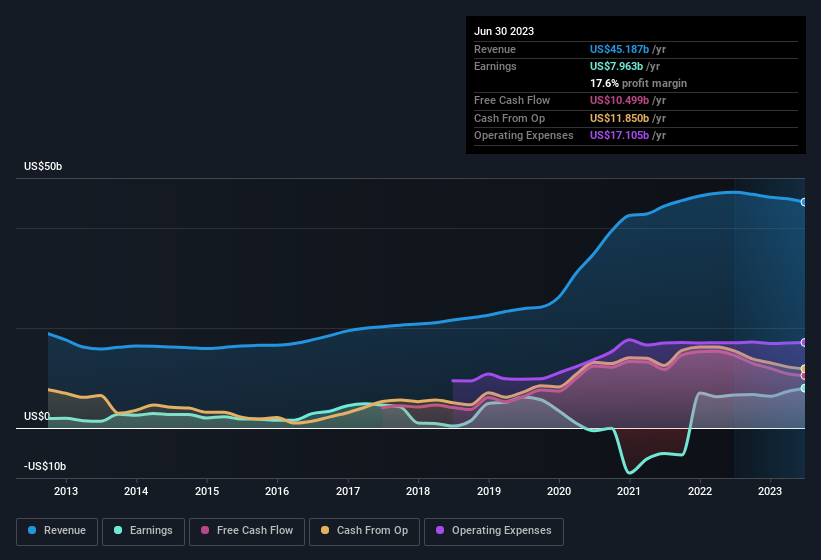This screenshot has height=560, width=821.
Task: Click the 2018 x-axis label
Action: click(418, 491)
